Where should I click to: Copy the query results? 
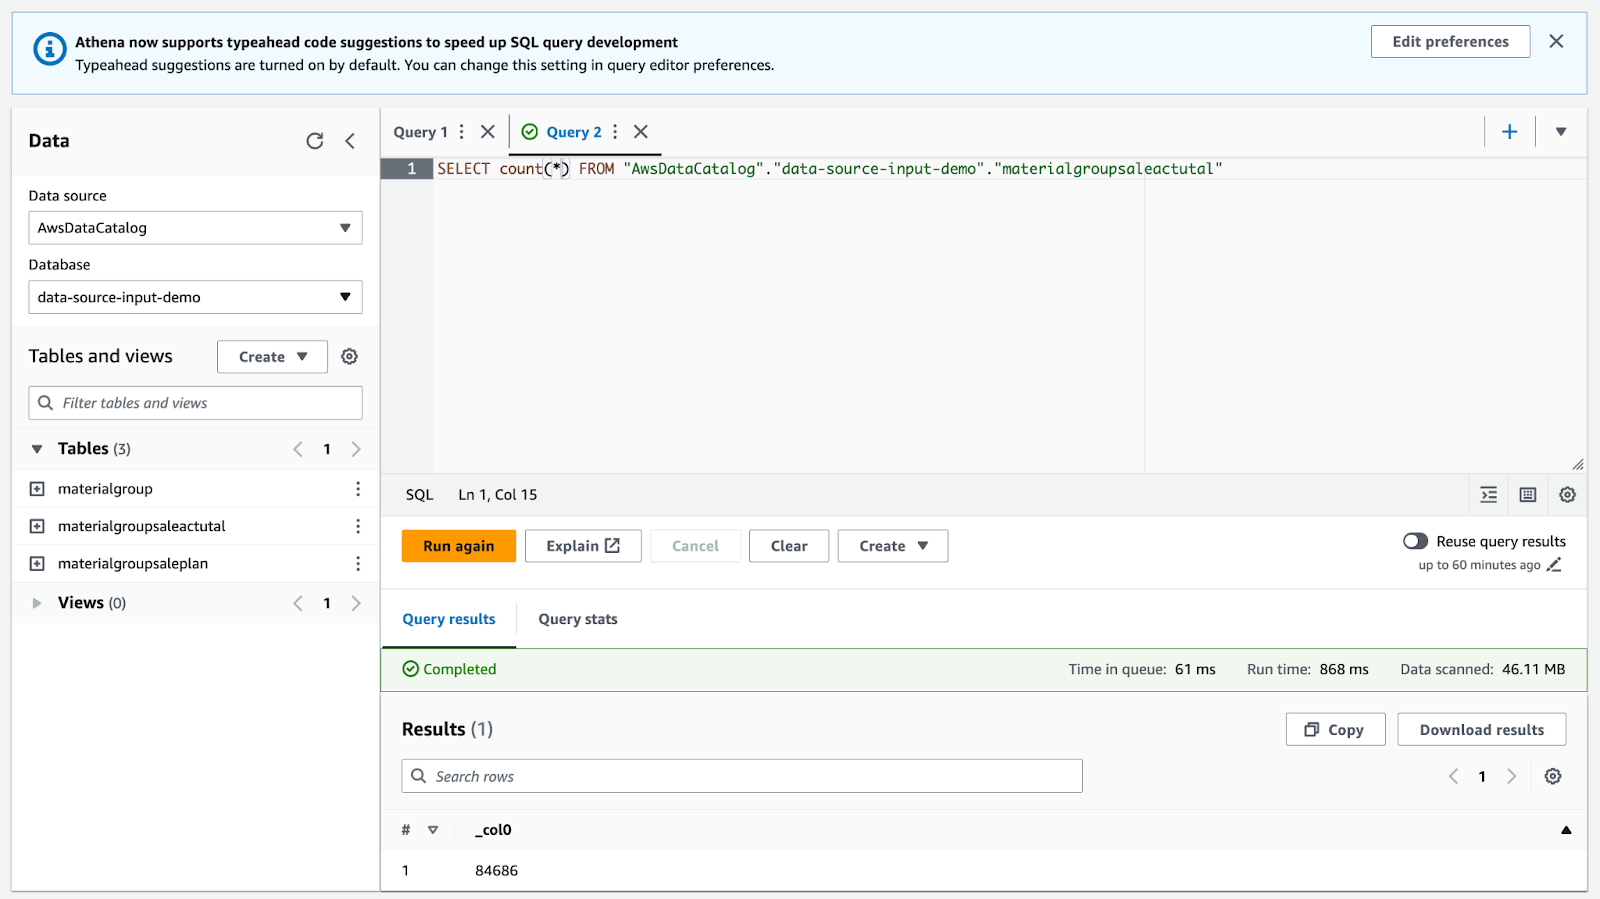coord(1335,730)
